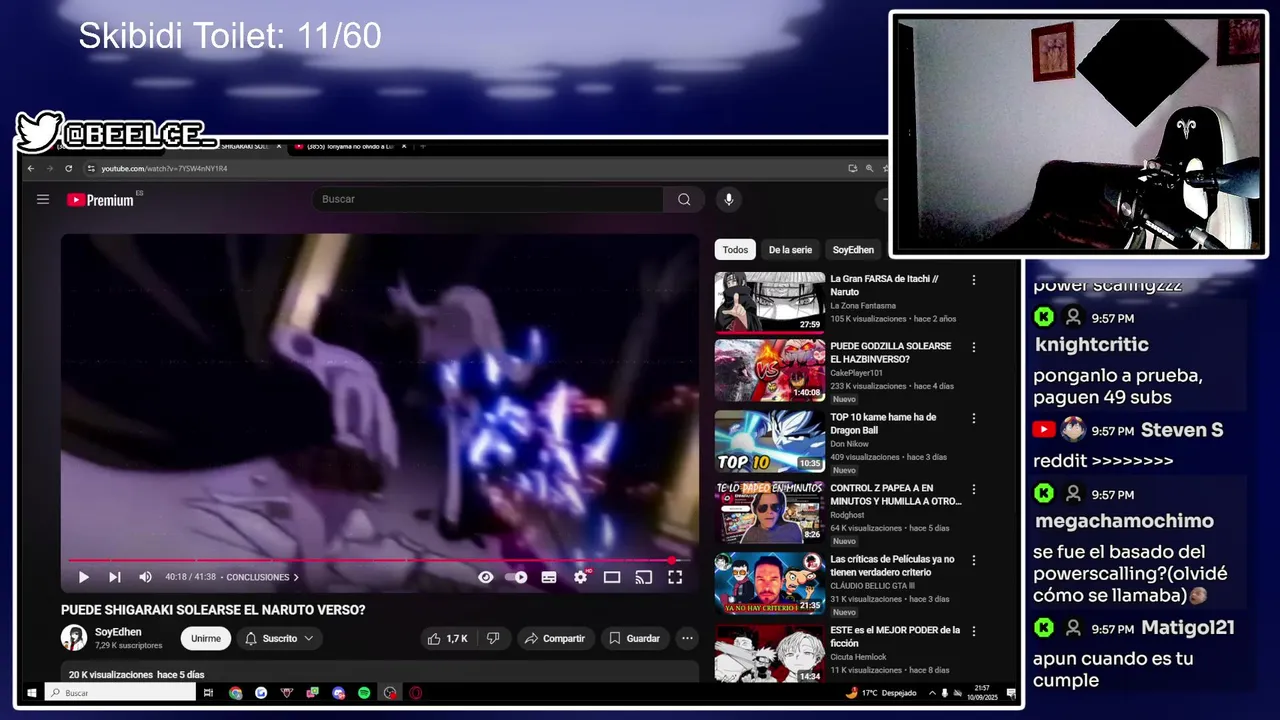Viewport: 1280px width, 720px height.
Task: Open TOP 10 kame hame ha thumbnail
Action: [x=770, y=441]
